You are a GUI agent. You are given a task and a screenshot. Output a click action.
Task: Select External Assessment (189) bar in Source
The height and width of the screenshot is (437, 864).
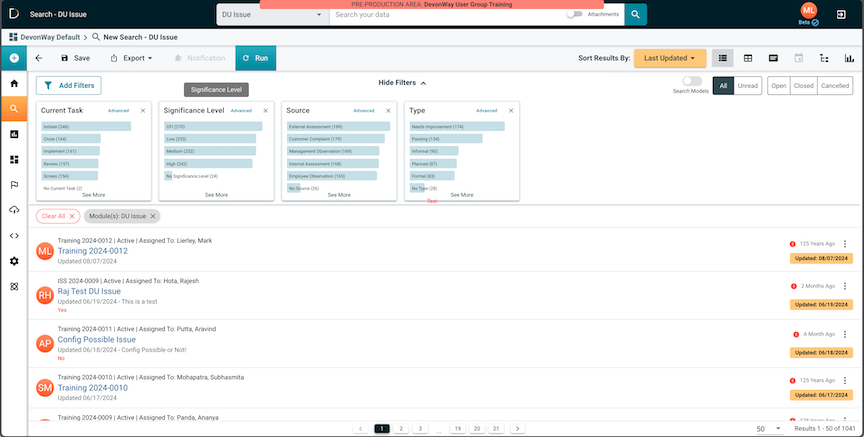coord(338,126)
